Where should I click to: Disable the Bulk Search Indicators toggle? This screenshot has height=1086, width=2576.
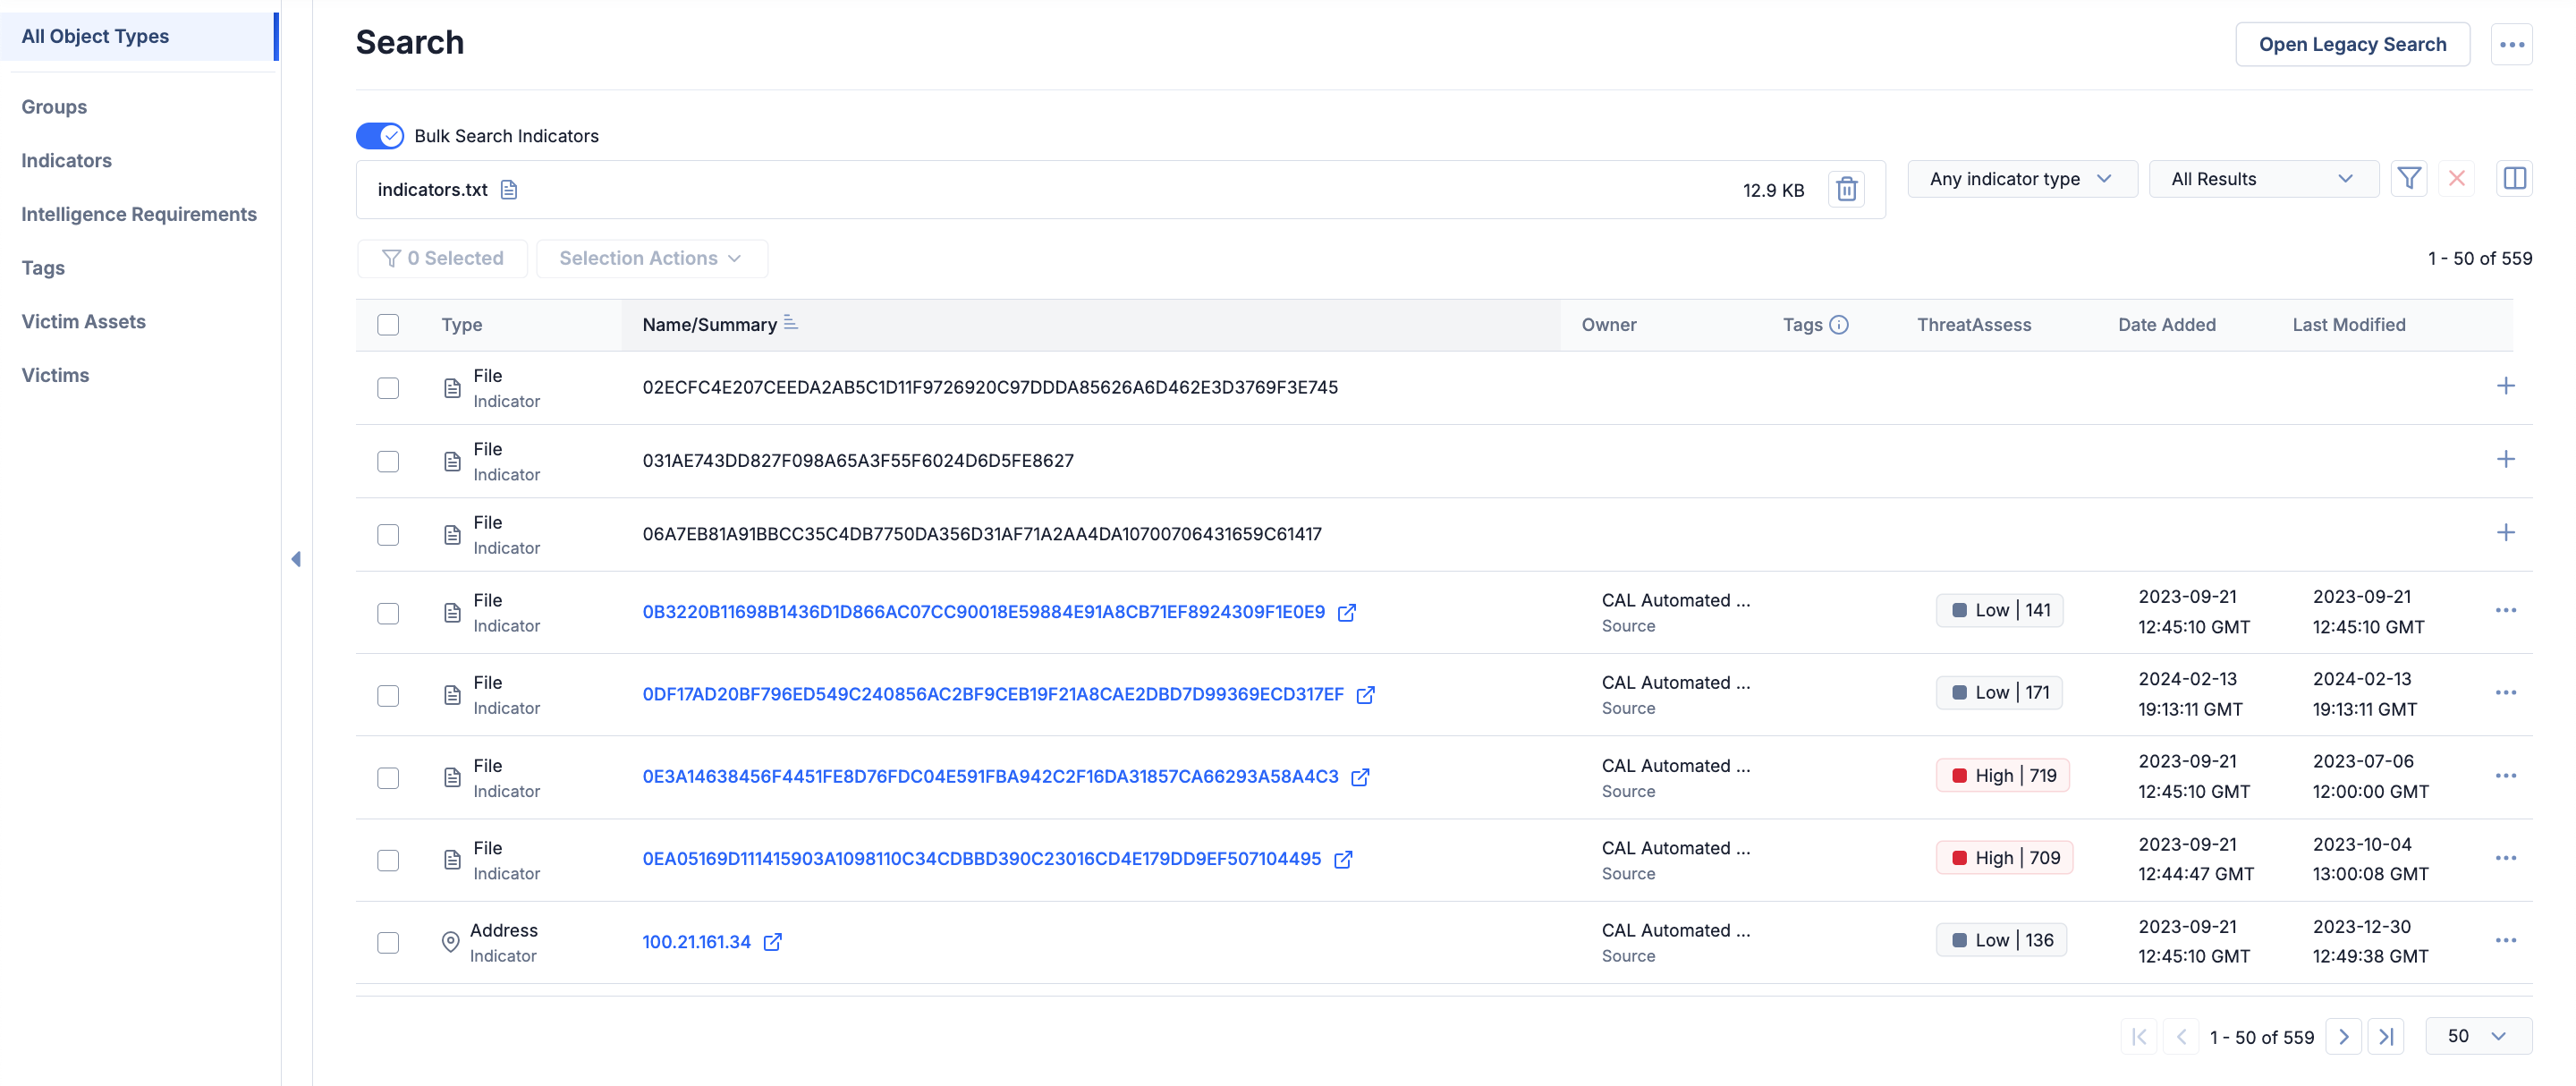tap(380, 136)
